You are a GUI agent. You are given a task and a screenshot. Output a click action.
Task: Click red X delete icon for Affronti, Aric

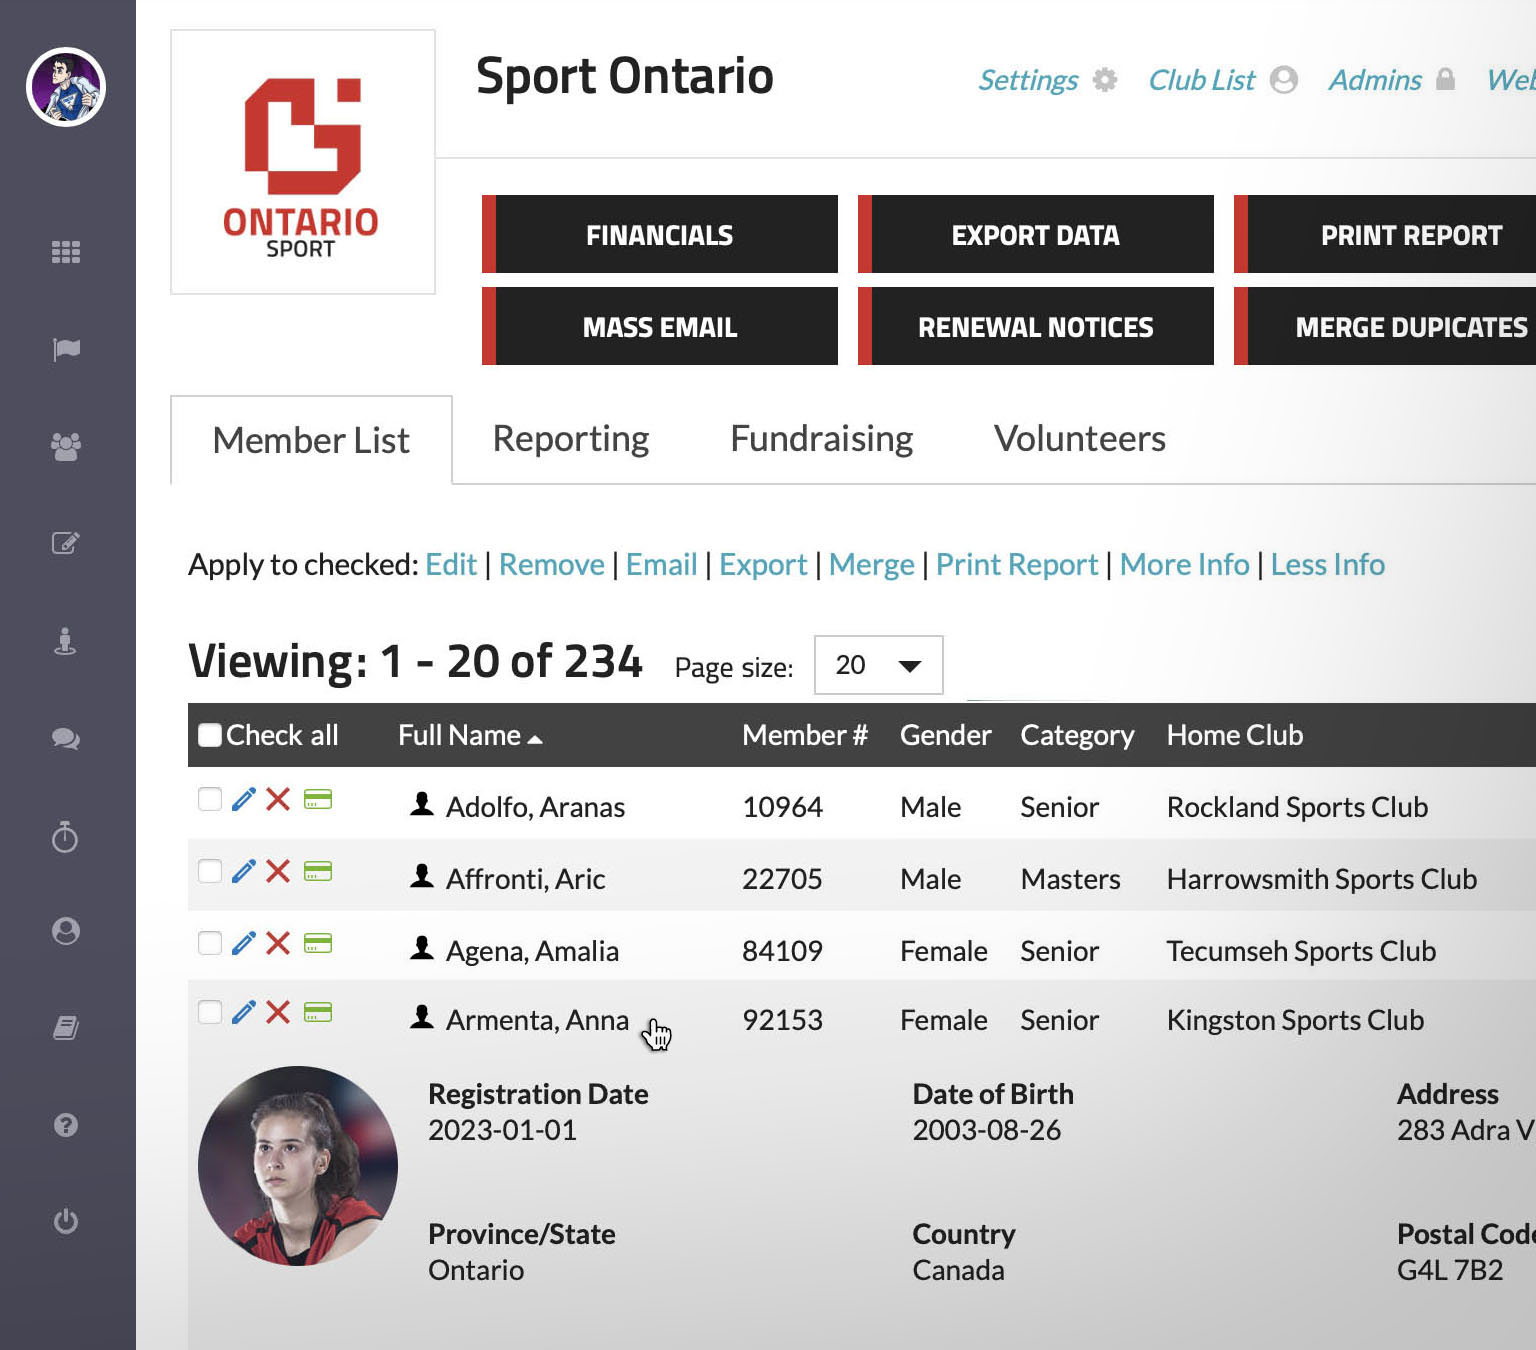pyautogui.click(x=278, y=871)
